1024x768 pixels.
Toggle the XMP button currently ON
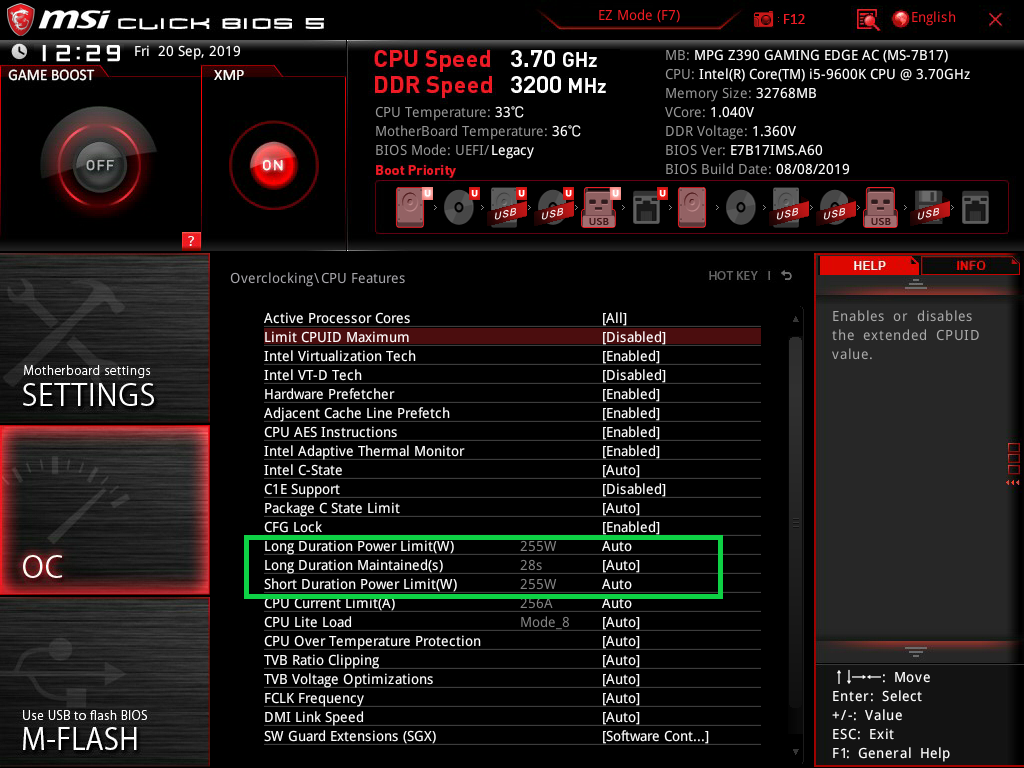point(274,165)
